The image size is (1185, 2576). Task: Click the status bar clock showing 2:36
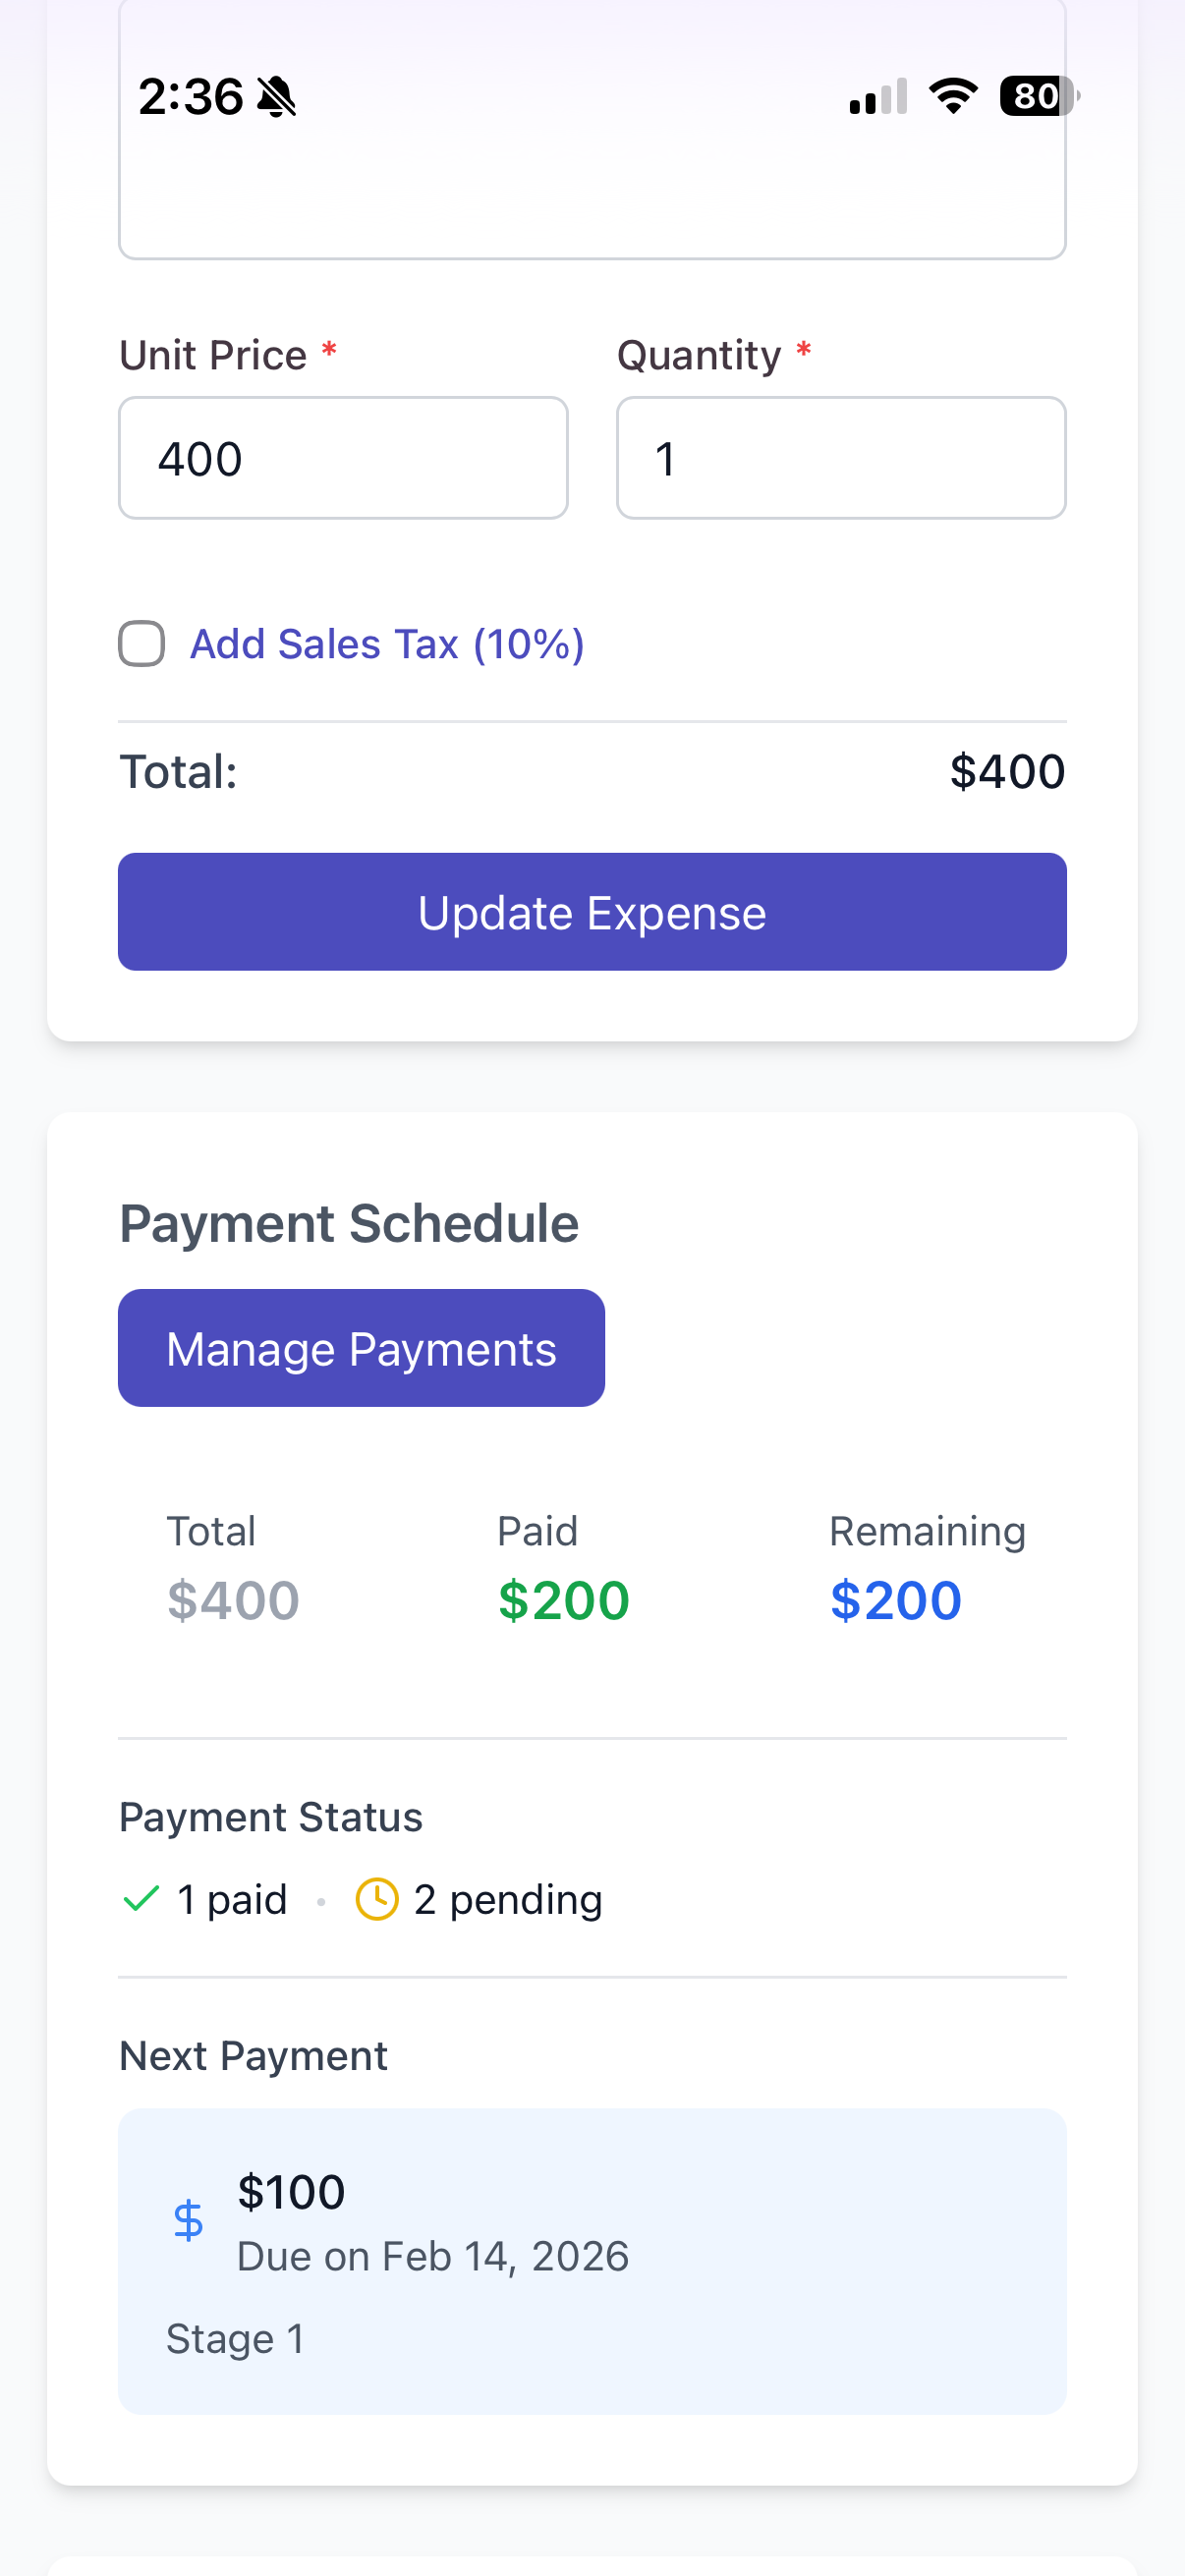(x=191, y=96)
